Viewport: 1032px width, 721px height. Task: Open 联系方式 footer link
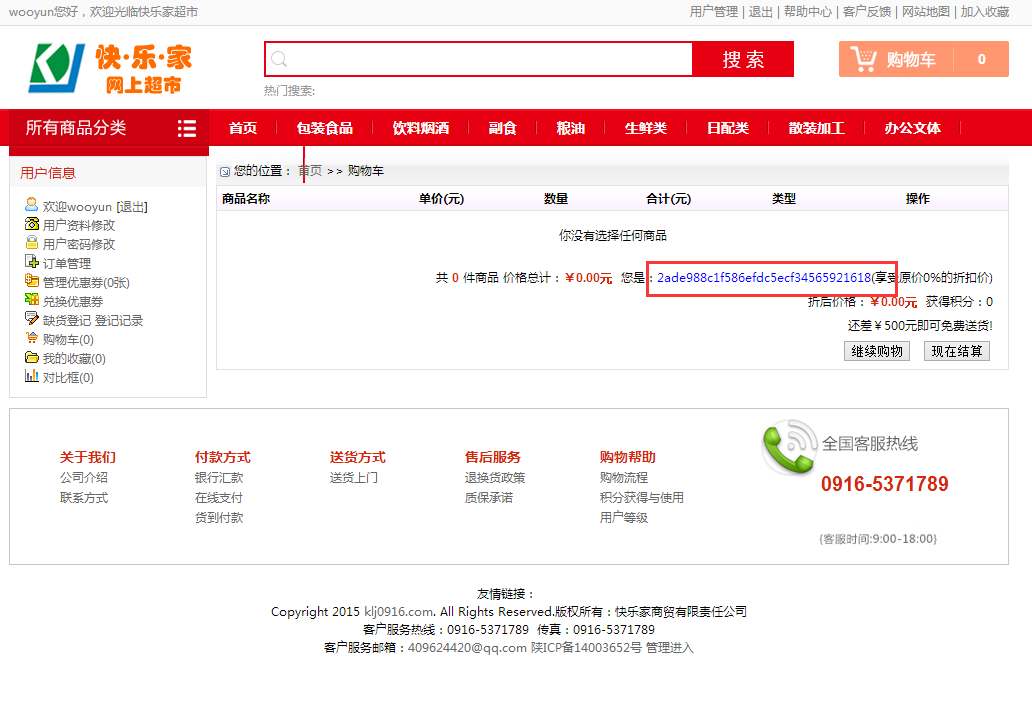tap(84, 498)
